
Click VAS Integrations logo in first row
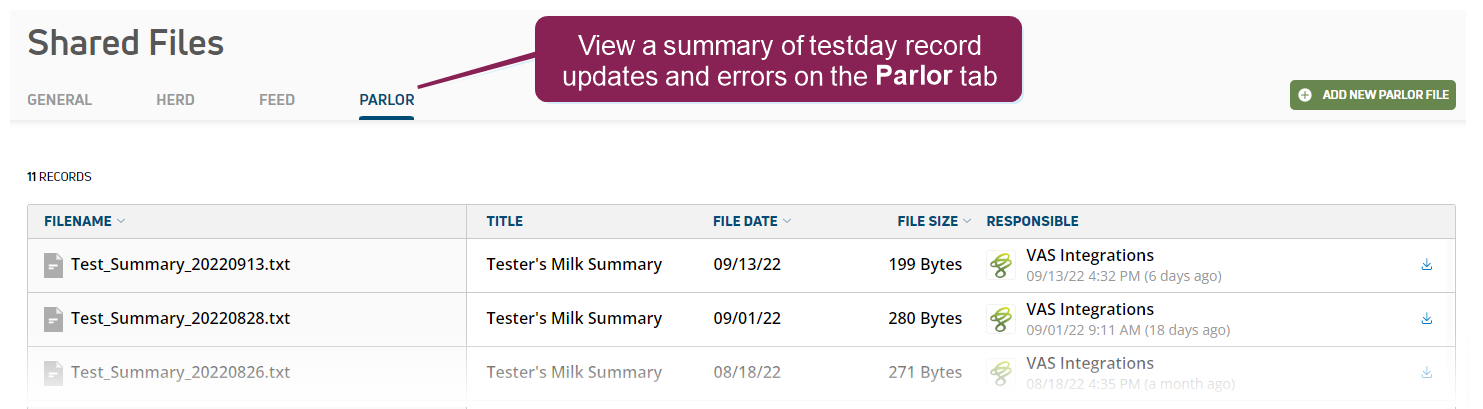[1001, 265]
